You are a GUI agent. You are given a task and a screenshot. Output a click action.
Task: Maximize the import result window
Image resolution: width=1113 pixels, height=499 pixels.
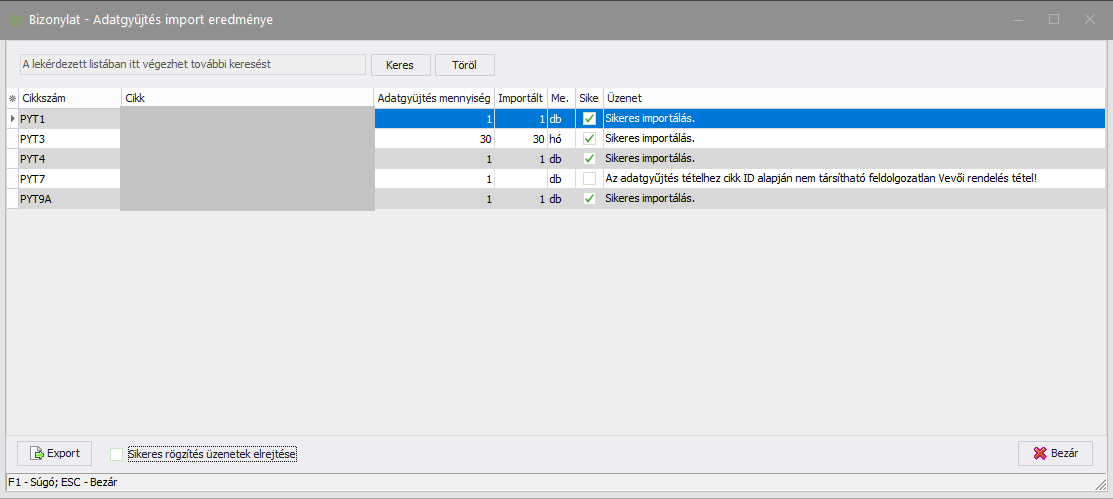point(1053,19)
